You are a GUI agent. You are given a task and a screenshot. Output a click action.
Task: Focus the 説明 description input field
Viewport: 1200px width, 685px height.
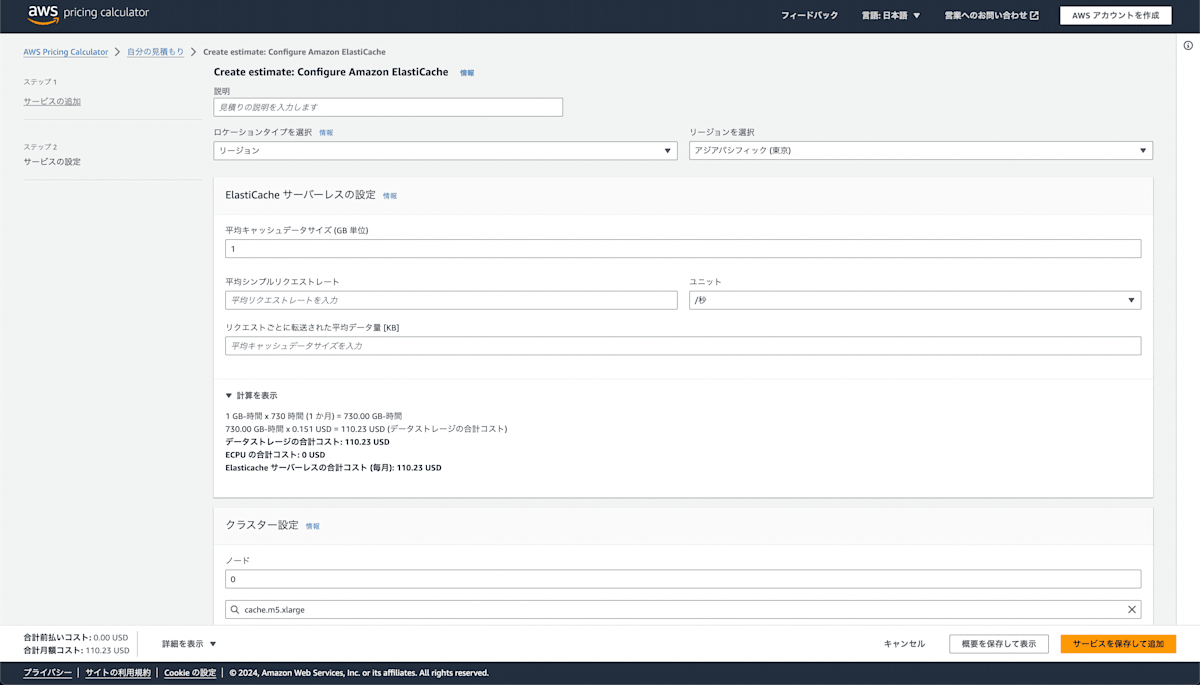[388, 107]
